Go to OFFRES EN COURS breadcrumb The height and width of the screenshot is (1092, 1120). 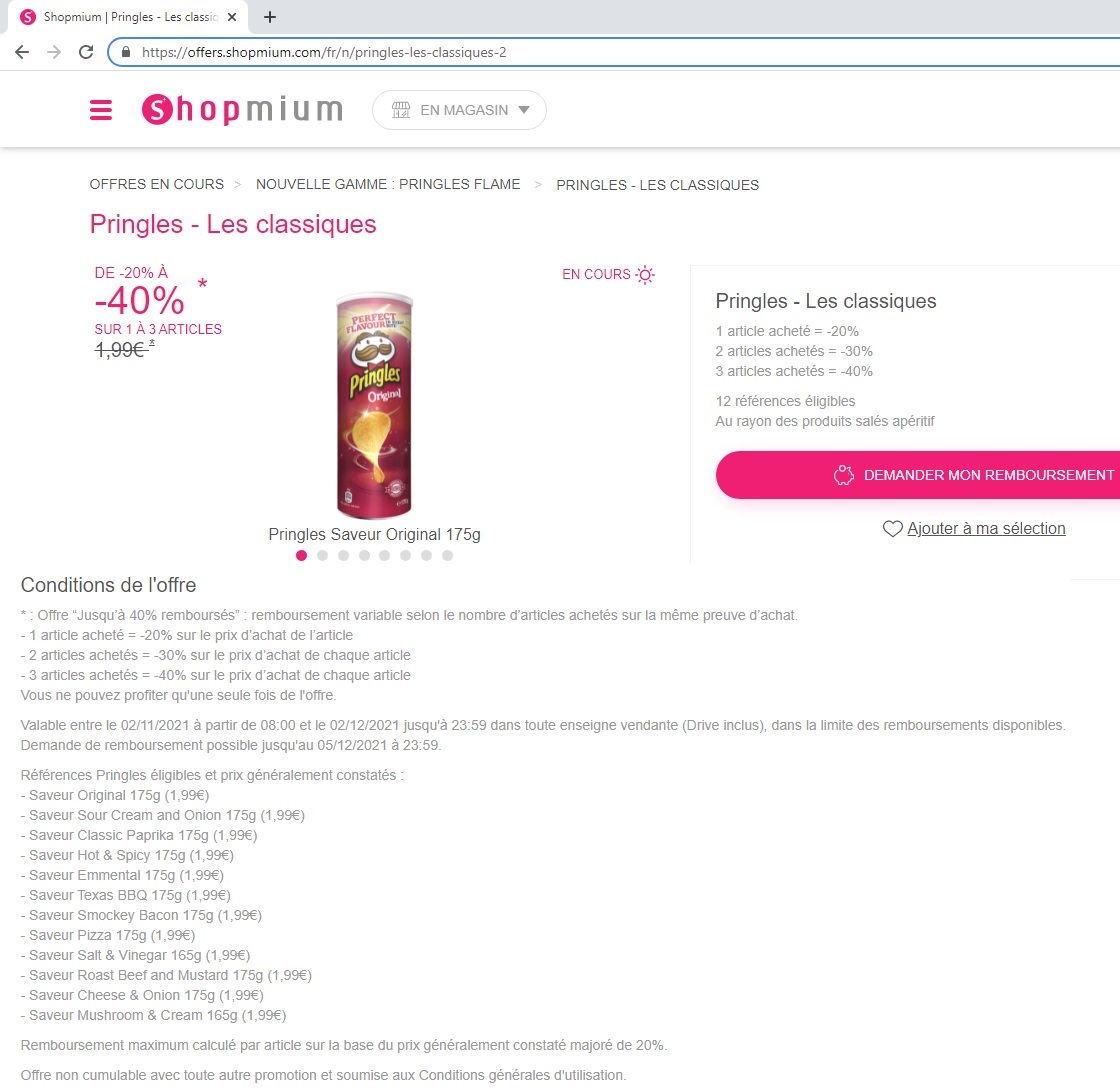(156, 184)
